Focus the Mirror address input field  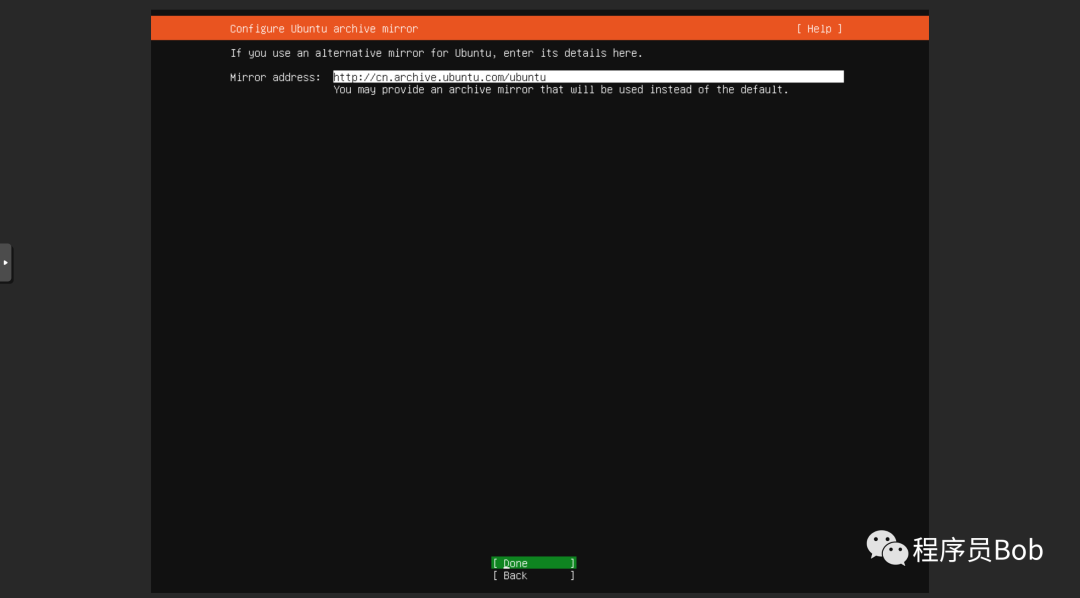click(588, 76)
